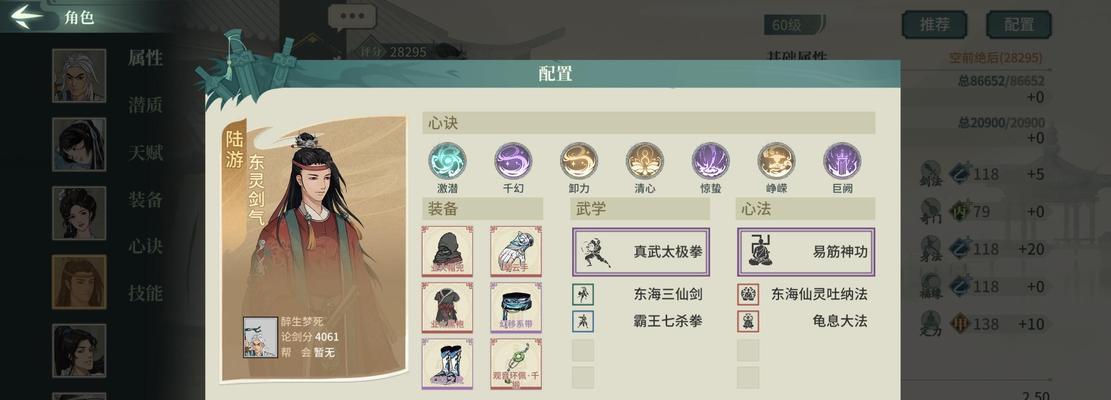1111x400 pixels.
Task: Click the gloves equipment slot
Action: 516,251
